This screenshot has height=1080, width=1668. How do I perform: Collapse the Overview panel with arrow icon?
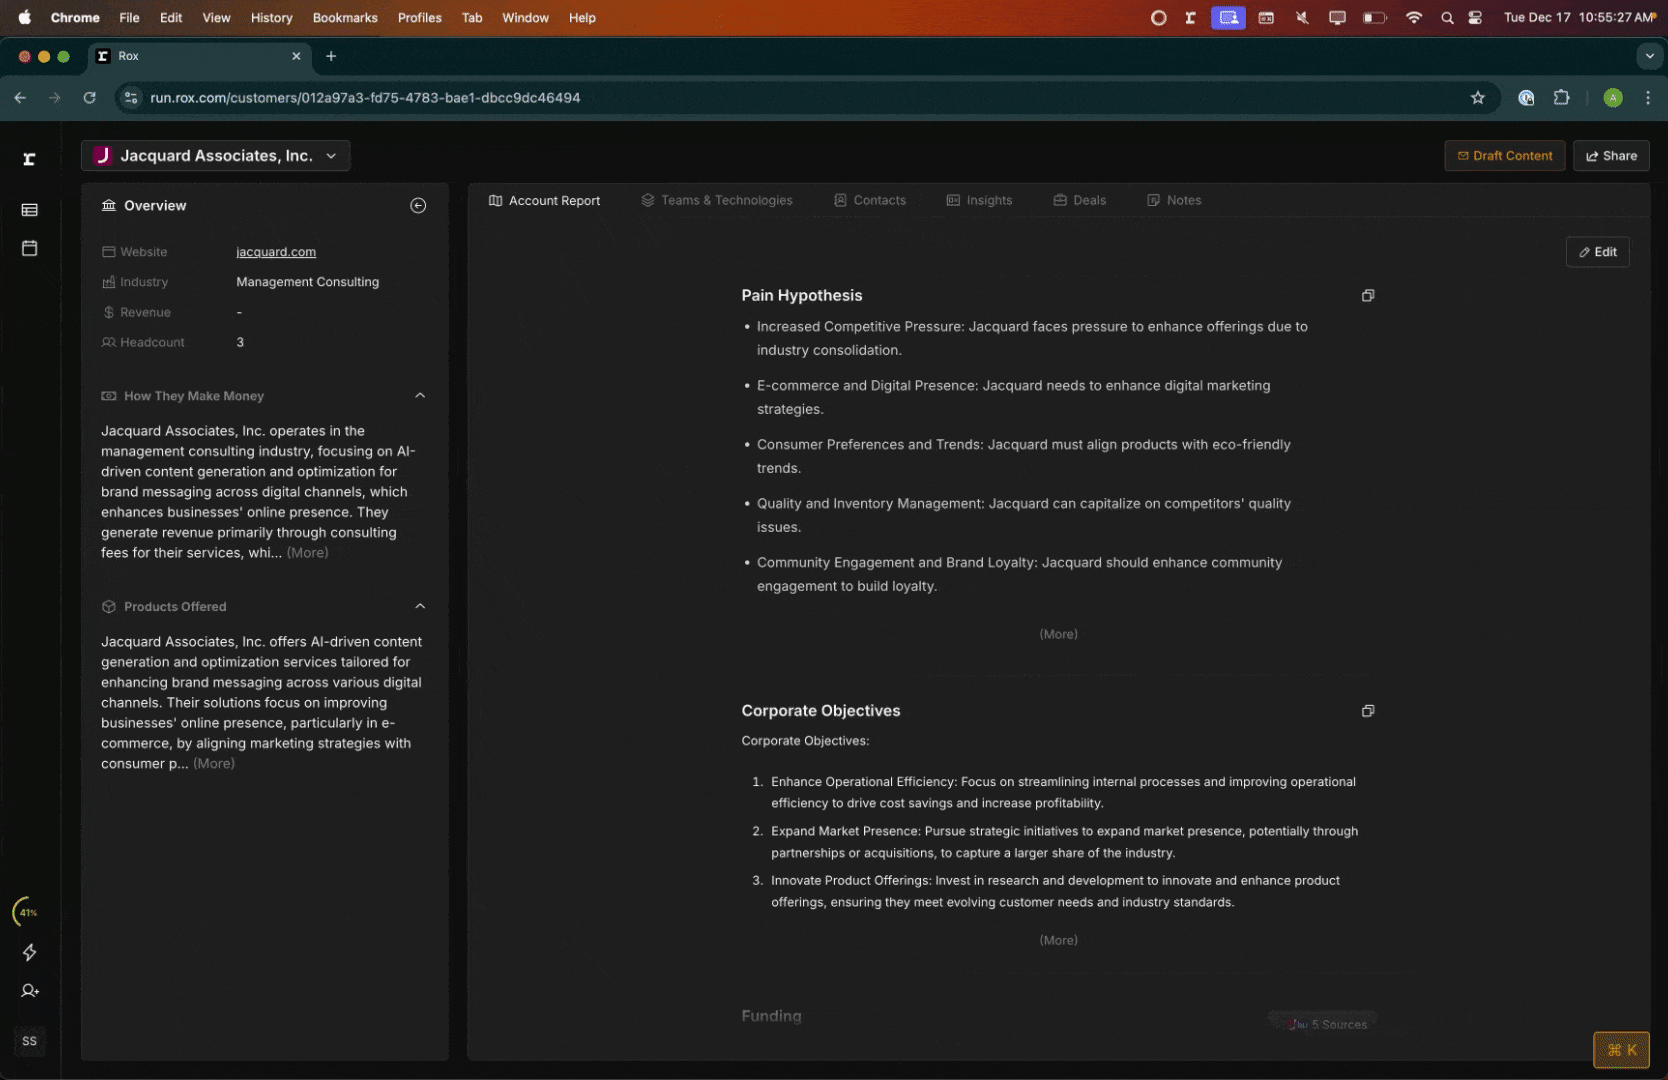[x=418, y=206]
